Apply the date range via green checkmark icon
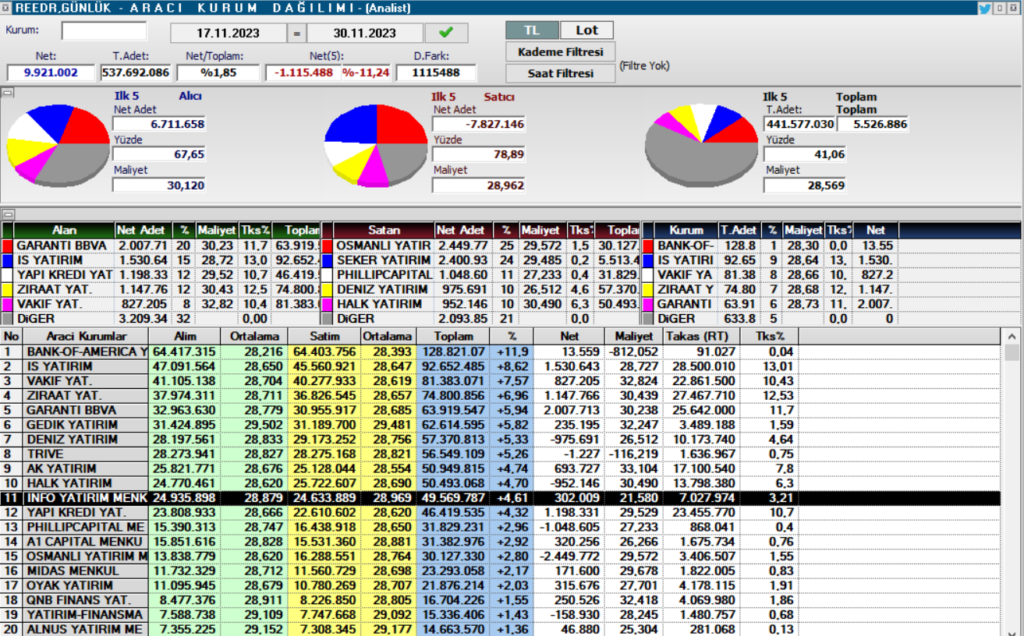 tap(446, 31)
